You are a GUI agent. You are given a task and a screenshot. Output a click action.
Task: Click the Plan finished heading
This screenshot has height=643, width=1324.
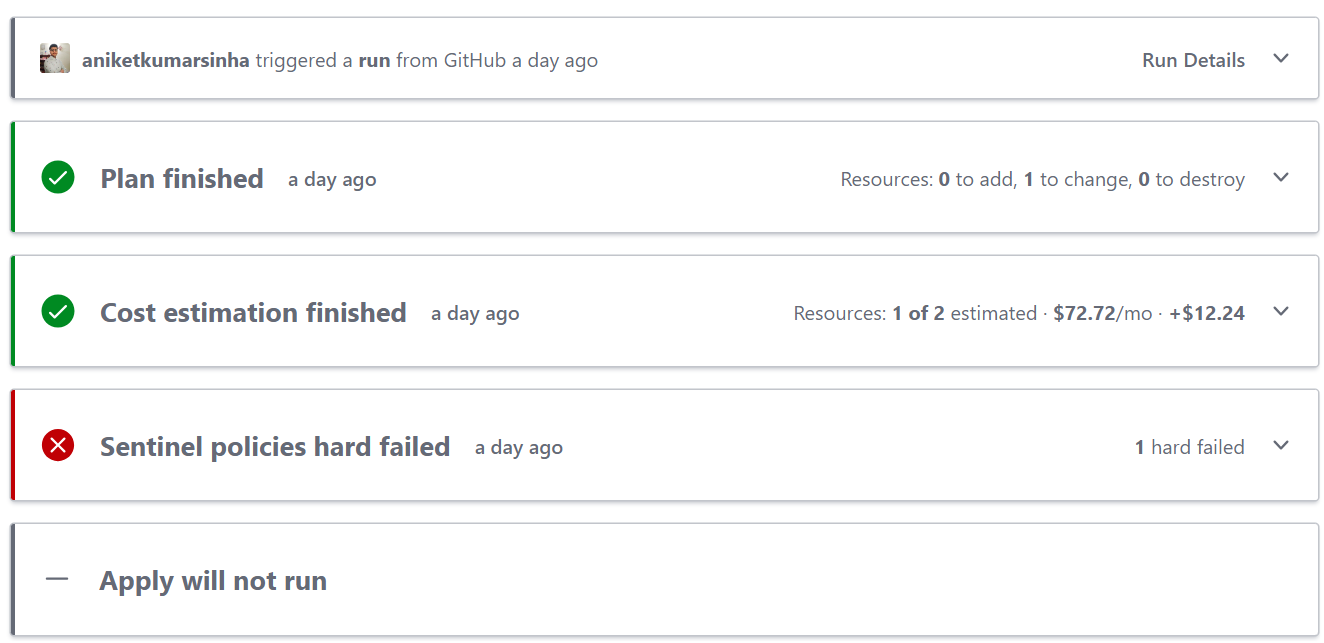click(182, 179)
